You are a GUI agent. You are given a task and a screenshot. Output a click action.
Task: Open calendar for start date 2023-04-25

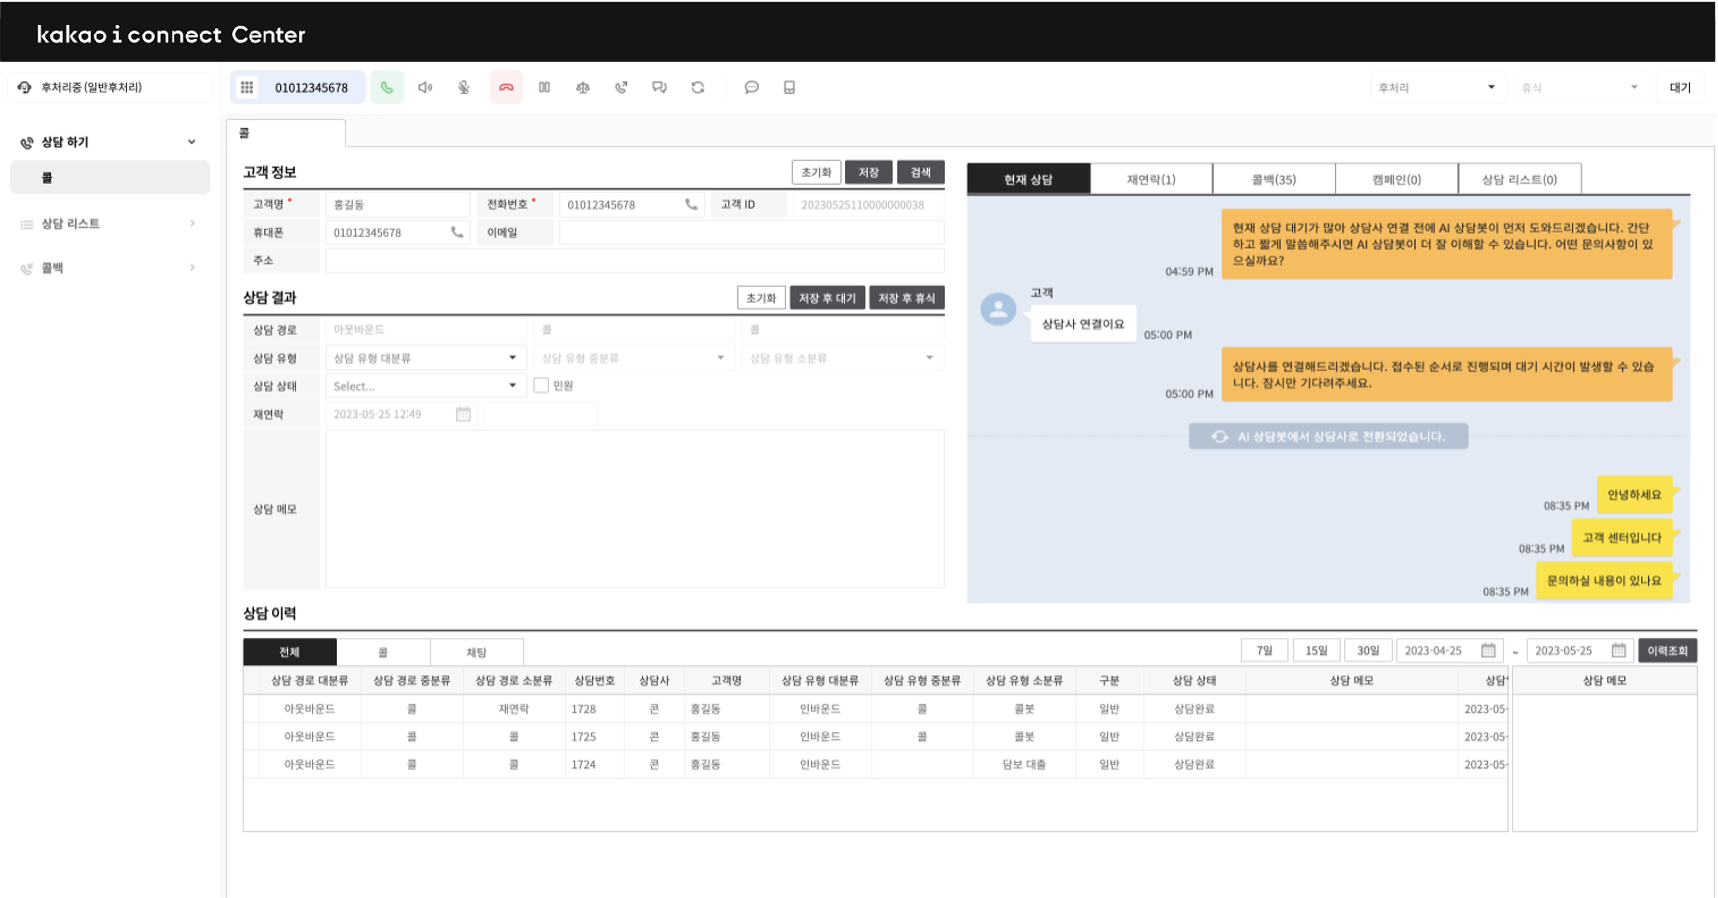(1488, 650)
